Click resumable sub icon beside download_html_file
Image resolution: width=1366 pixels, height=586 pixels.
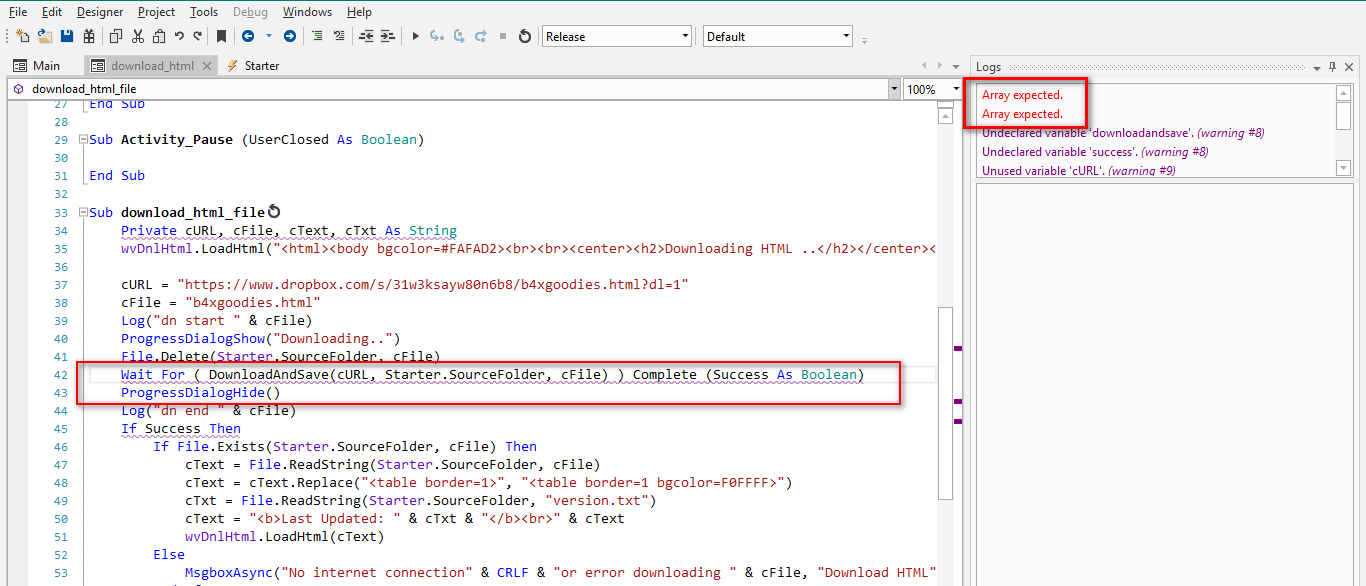(274, 212)
